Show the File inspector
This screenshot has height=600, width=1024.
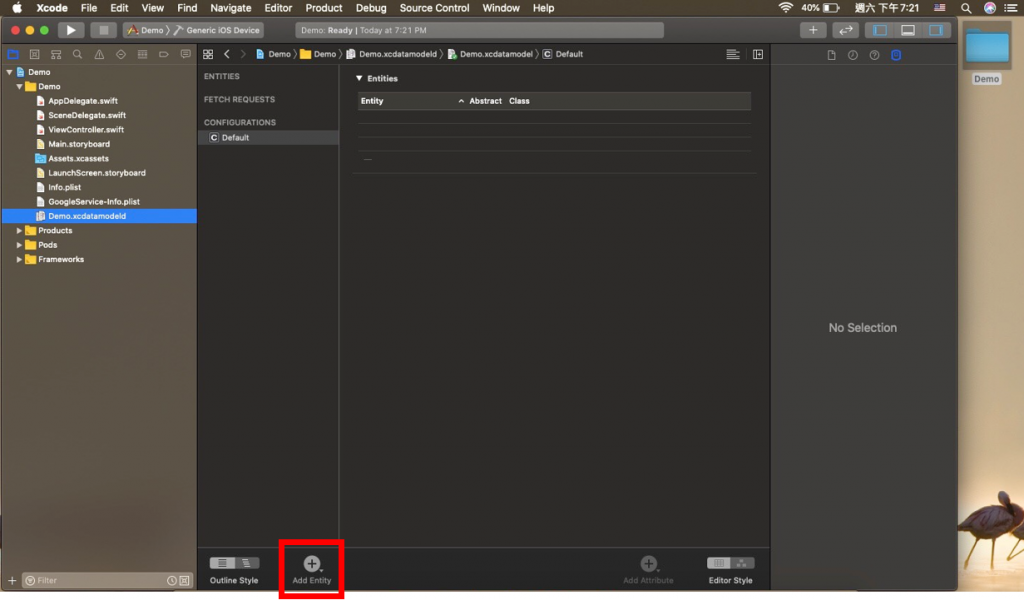(831, 55)
